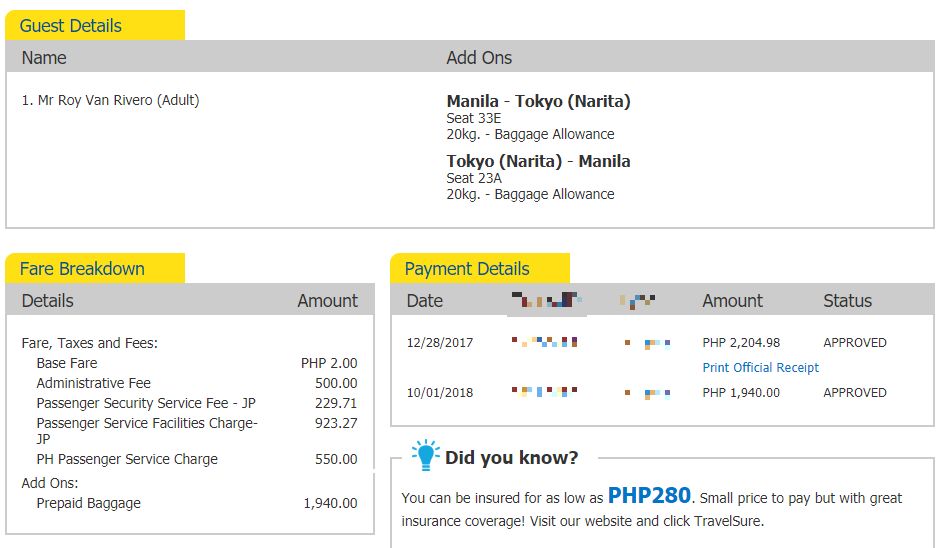Click the PHP280 insurance price text
This screenshot has height=548, width=942.
point(649,495)
